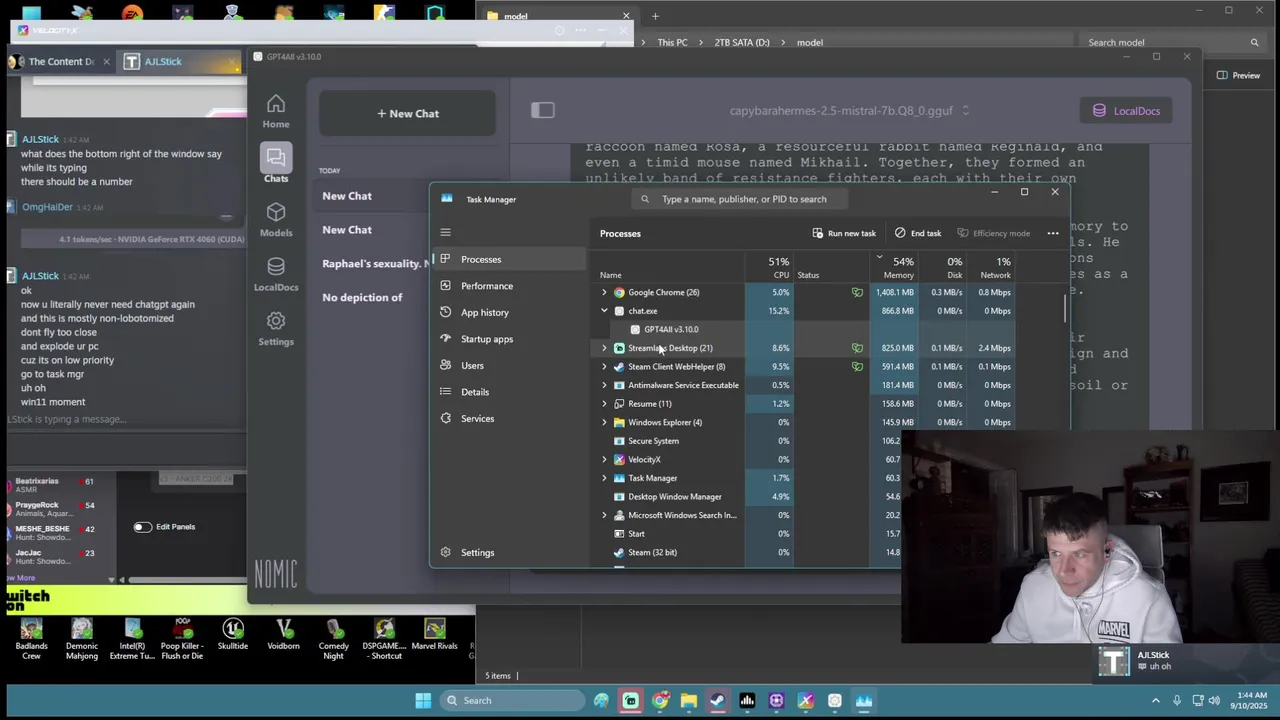Open Users tab in Task Manager
The height and width of the screenshot is (720, 1280).
click(x=510, y=365)
